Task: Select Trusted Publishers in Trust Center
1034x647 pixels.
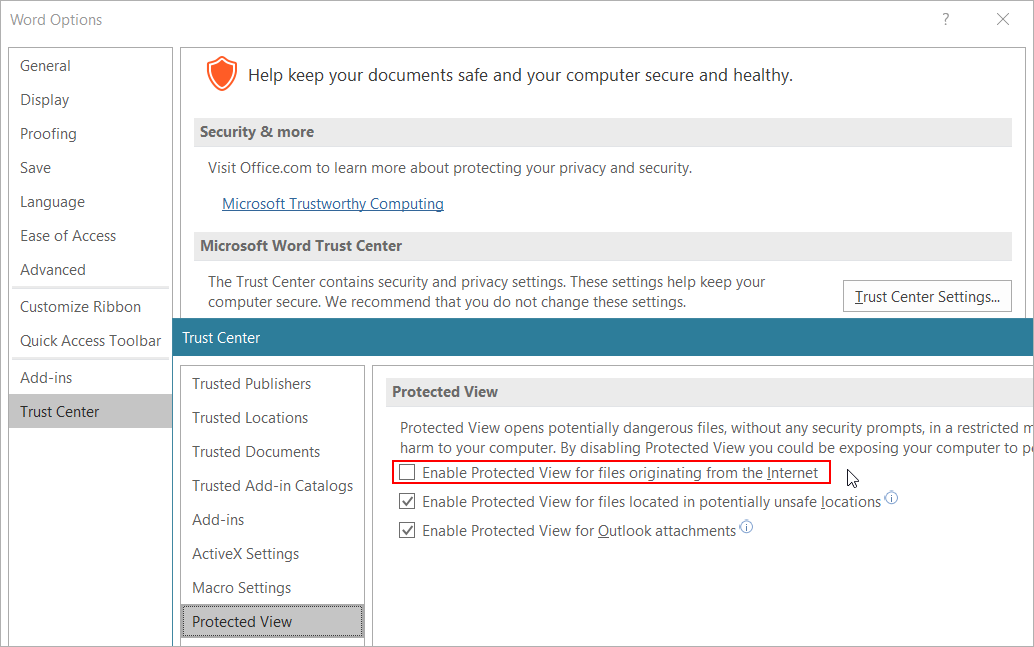Action: pos(251,384)
